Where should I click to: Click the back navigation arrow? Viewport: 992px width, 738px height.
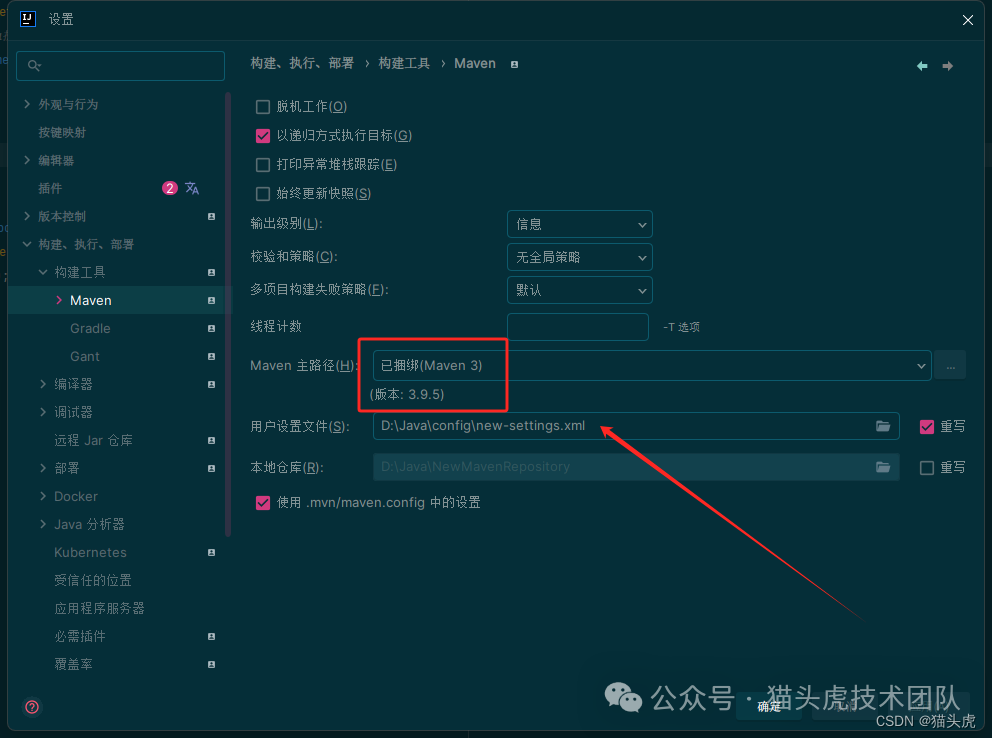[922, 66]
